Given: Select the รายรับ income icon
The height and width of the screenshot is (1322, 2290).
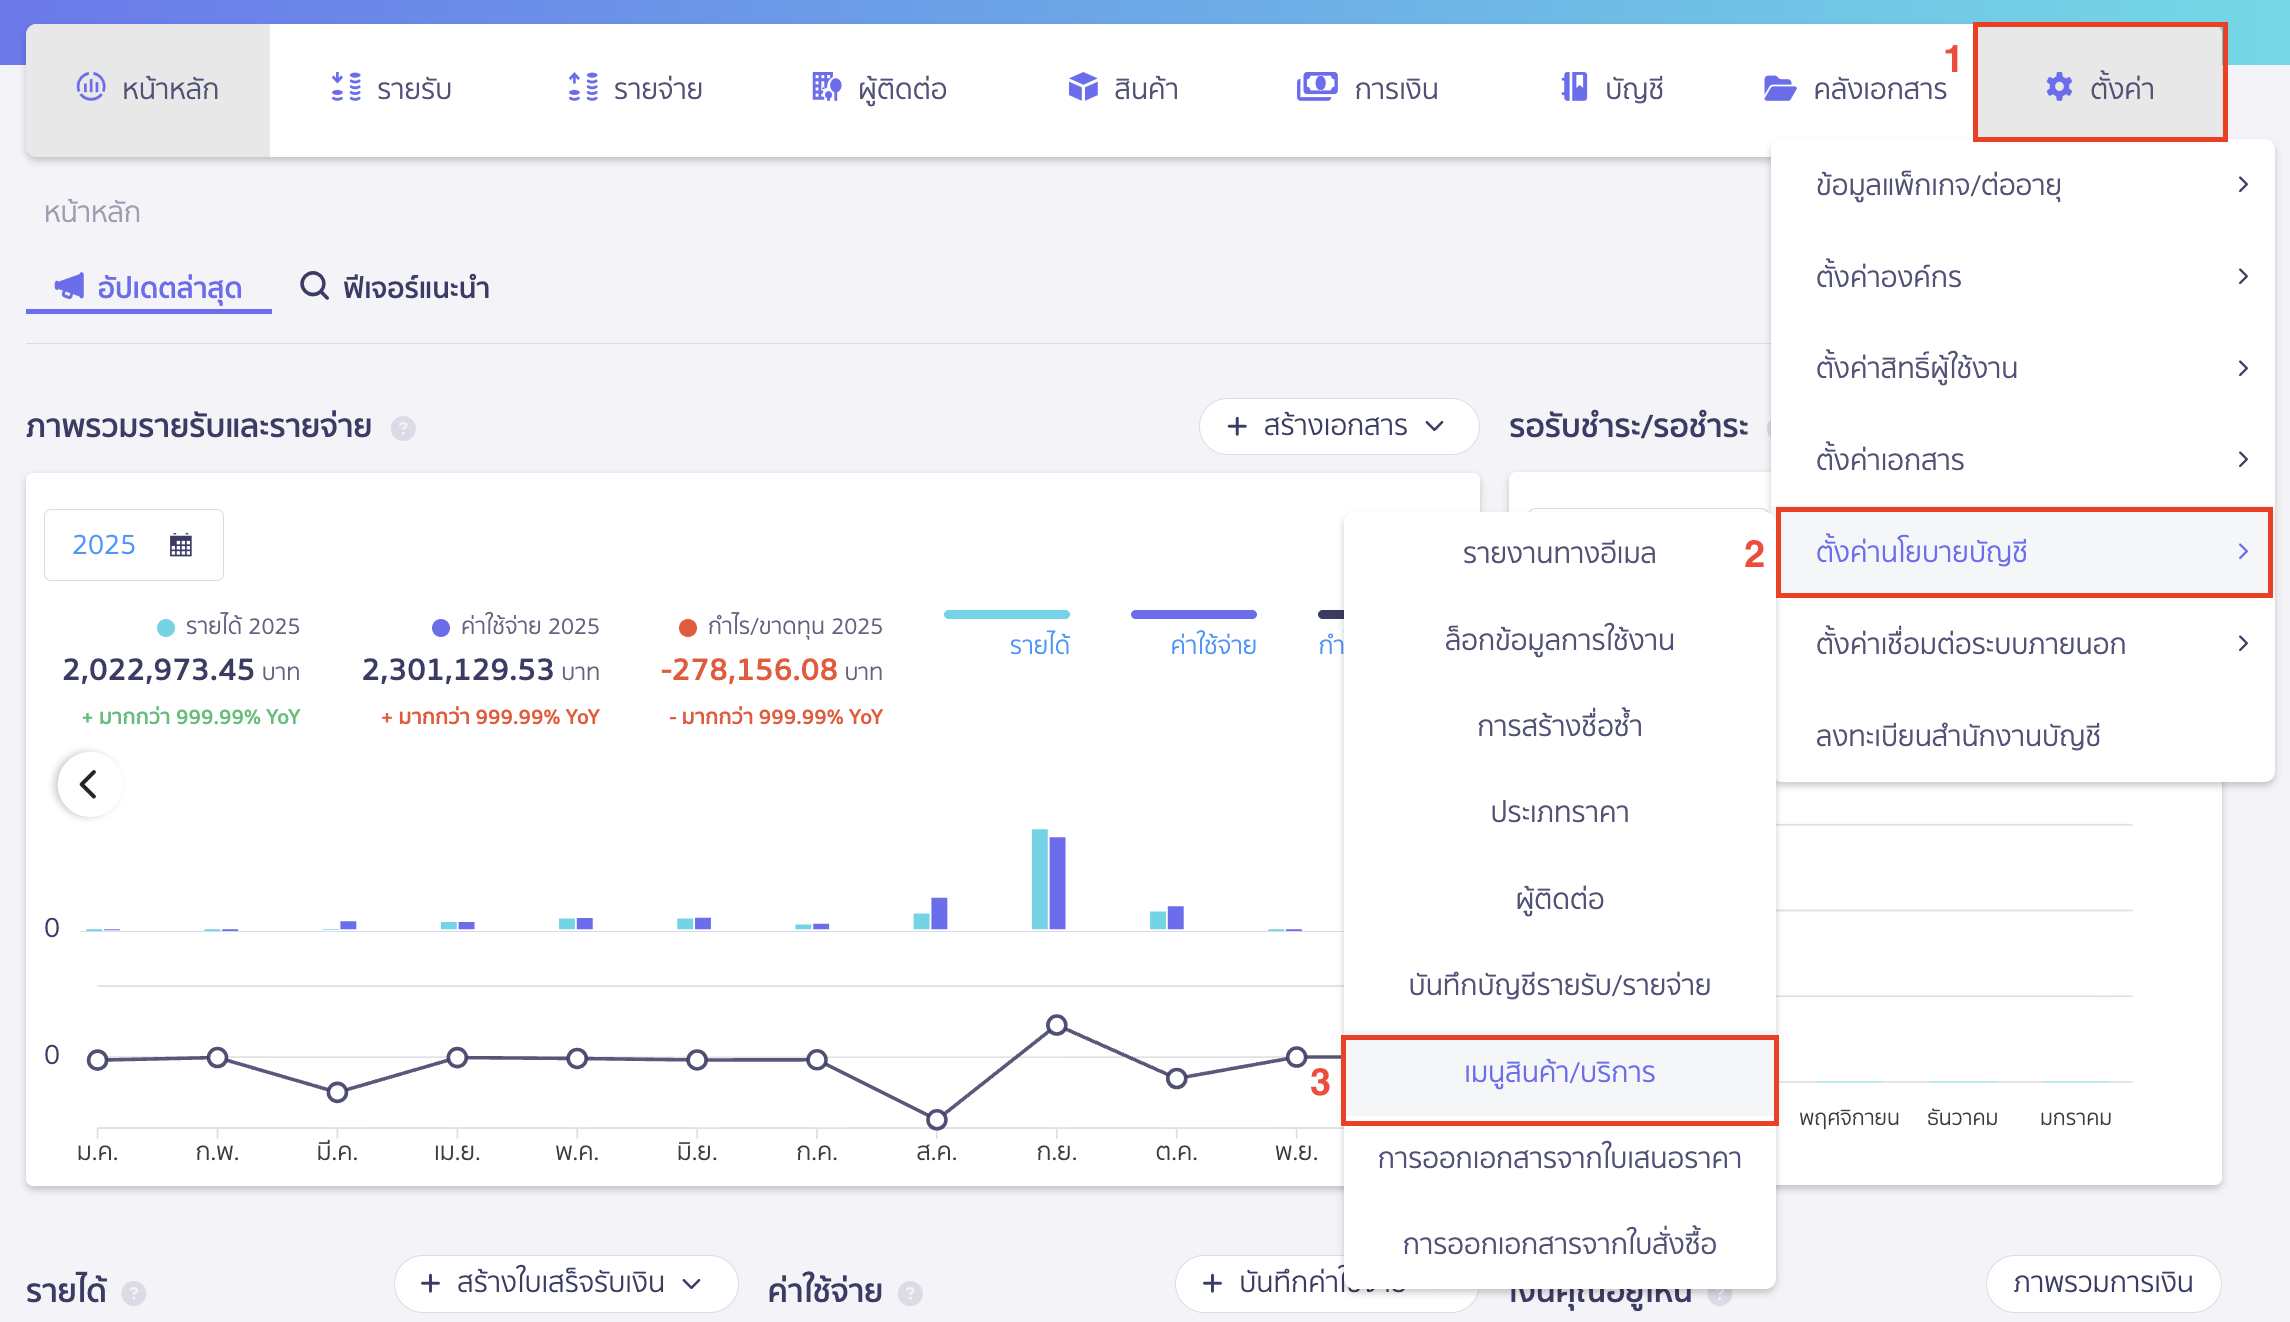Looking at the screenshot, I should pyautogui.click(x=346, y=88).
